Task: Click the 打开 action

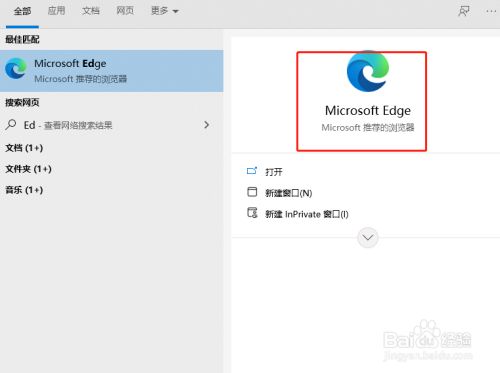Action: tap(274, 172)
